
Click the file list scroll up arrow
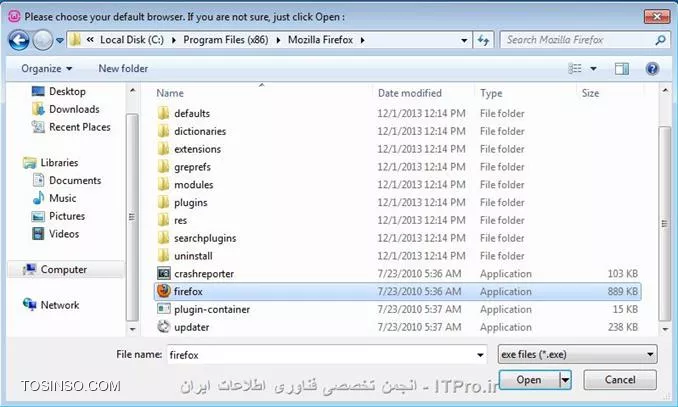pyautogui.click(x=665, y=90)
